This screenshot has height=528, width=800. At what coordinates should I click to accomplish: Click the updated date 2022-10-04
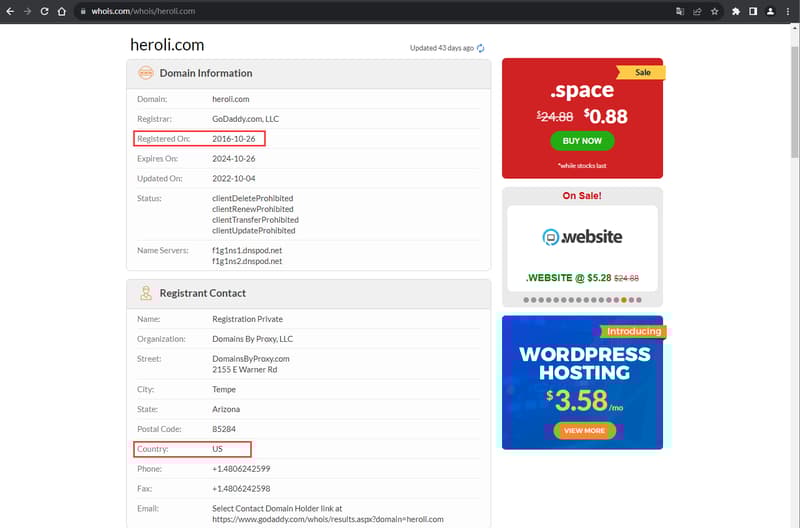coord(234,179)
